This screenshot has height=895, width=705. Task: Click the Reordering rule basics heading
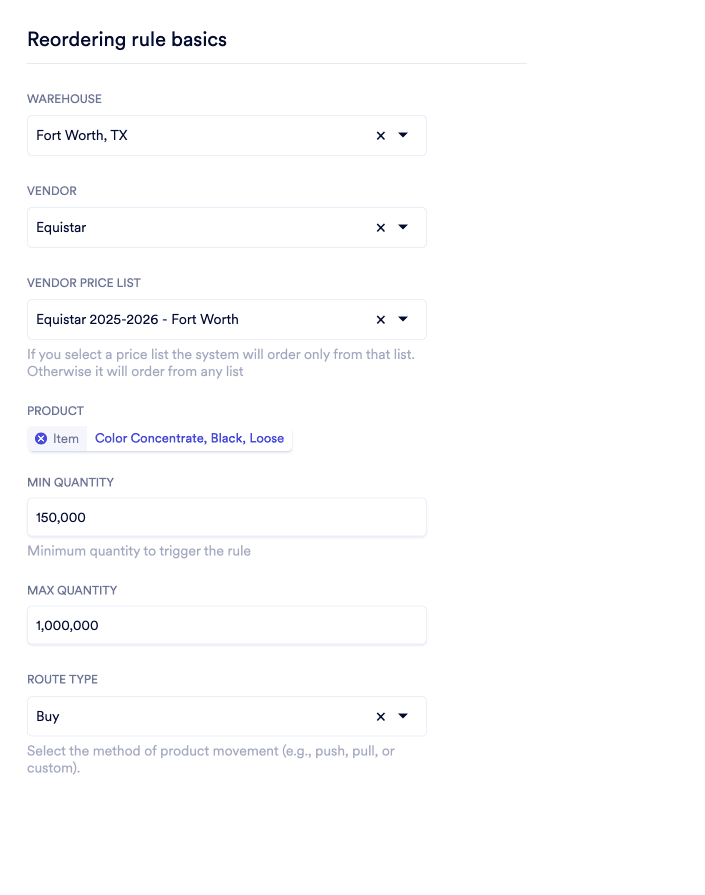[x=127, y=39]
